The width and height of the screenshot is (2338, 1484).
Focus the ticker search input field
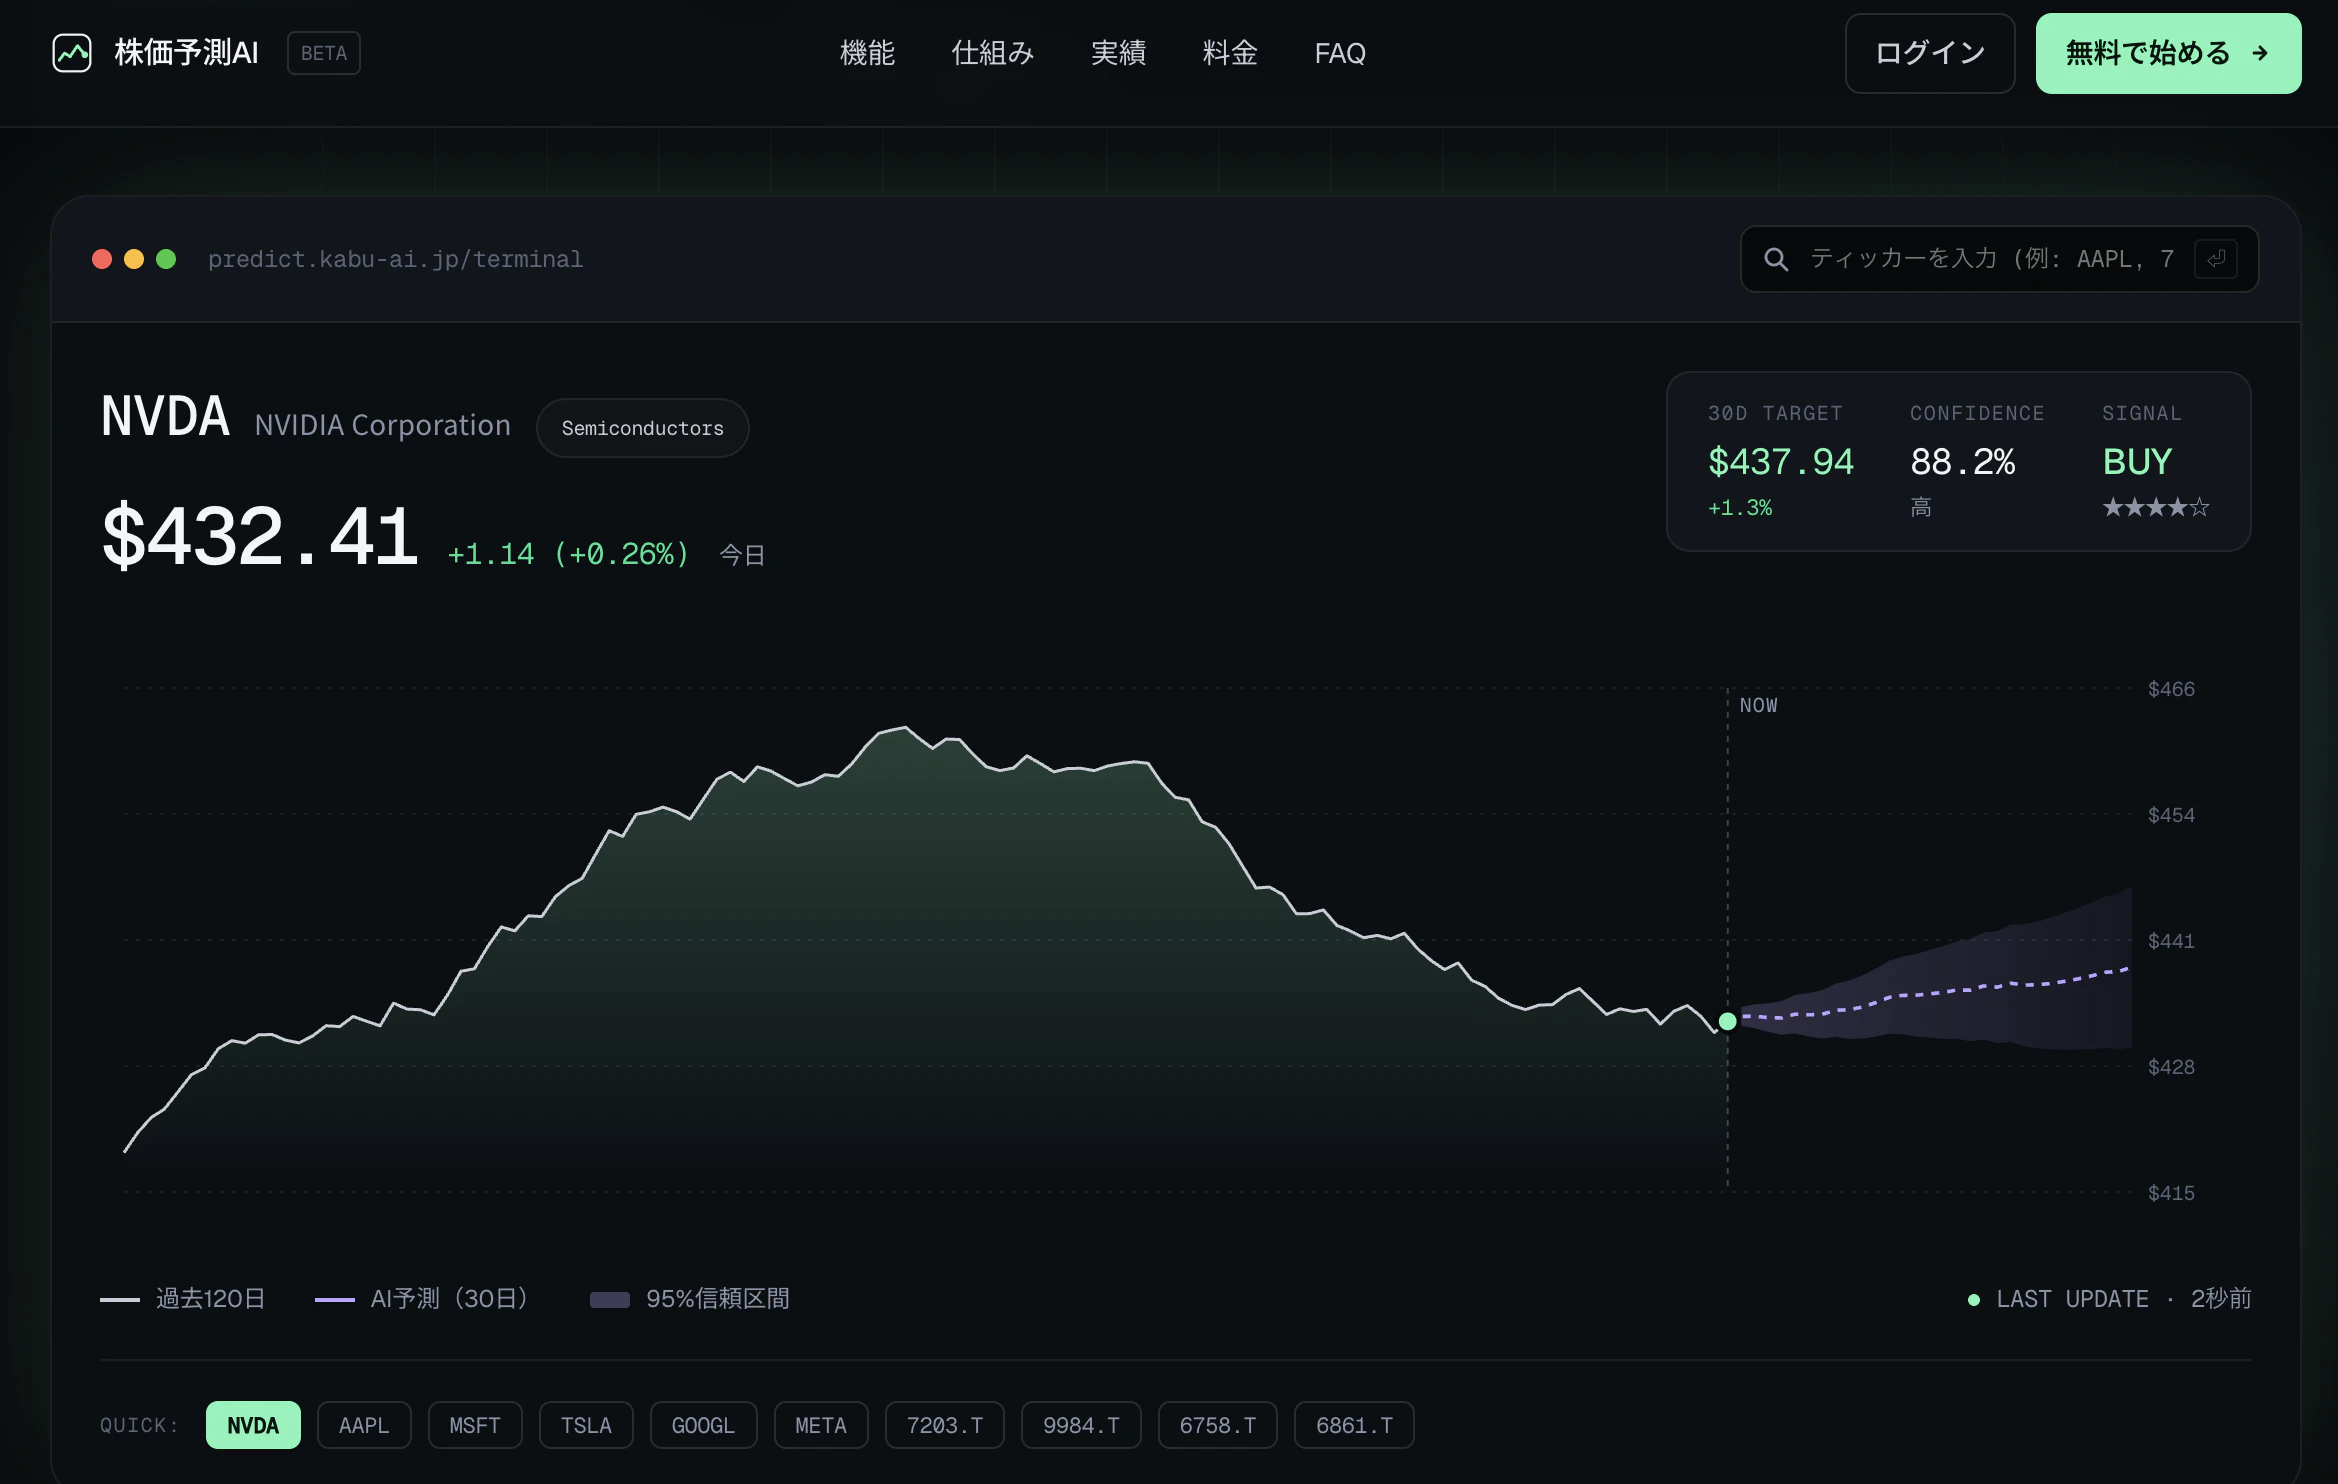point(1999,259)
